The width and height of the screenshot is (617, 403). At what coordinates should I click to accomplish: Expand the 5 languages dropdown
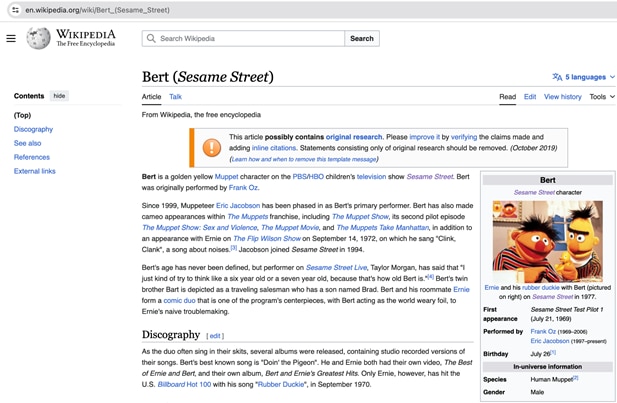[585, 77]
